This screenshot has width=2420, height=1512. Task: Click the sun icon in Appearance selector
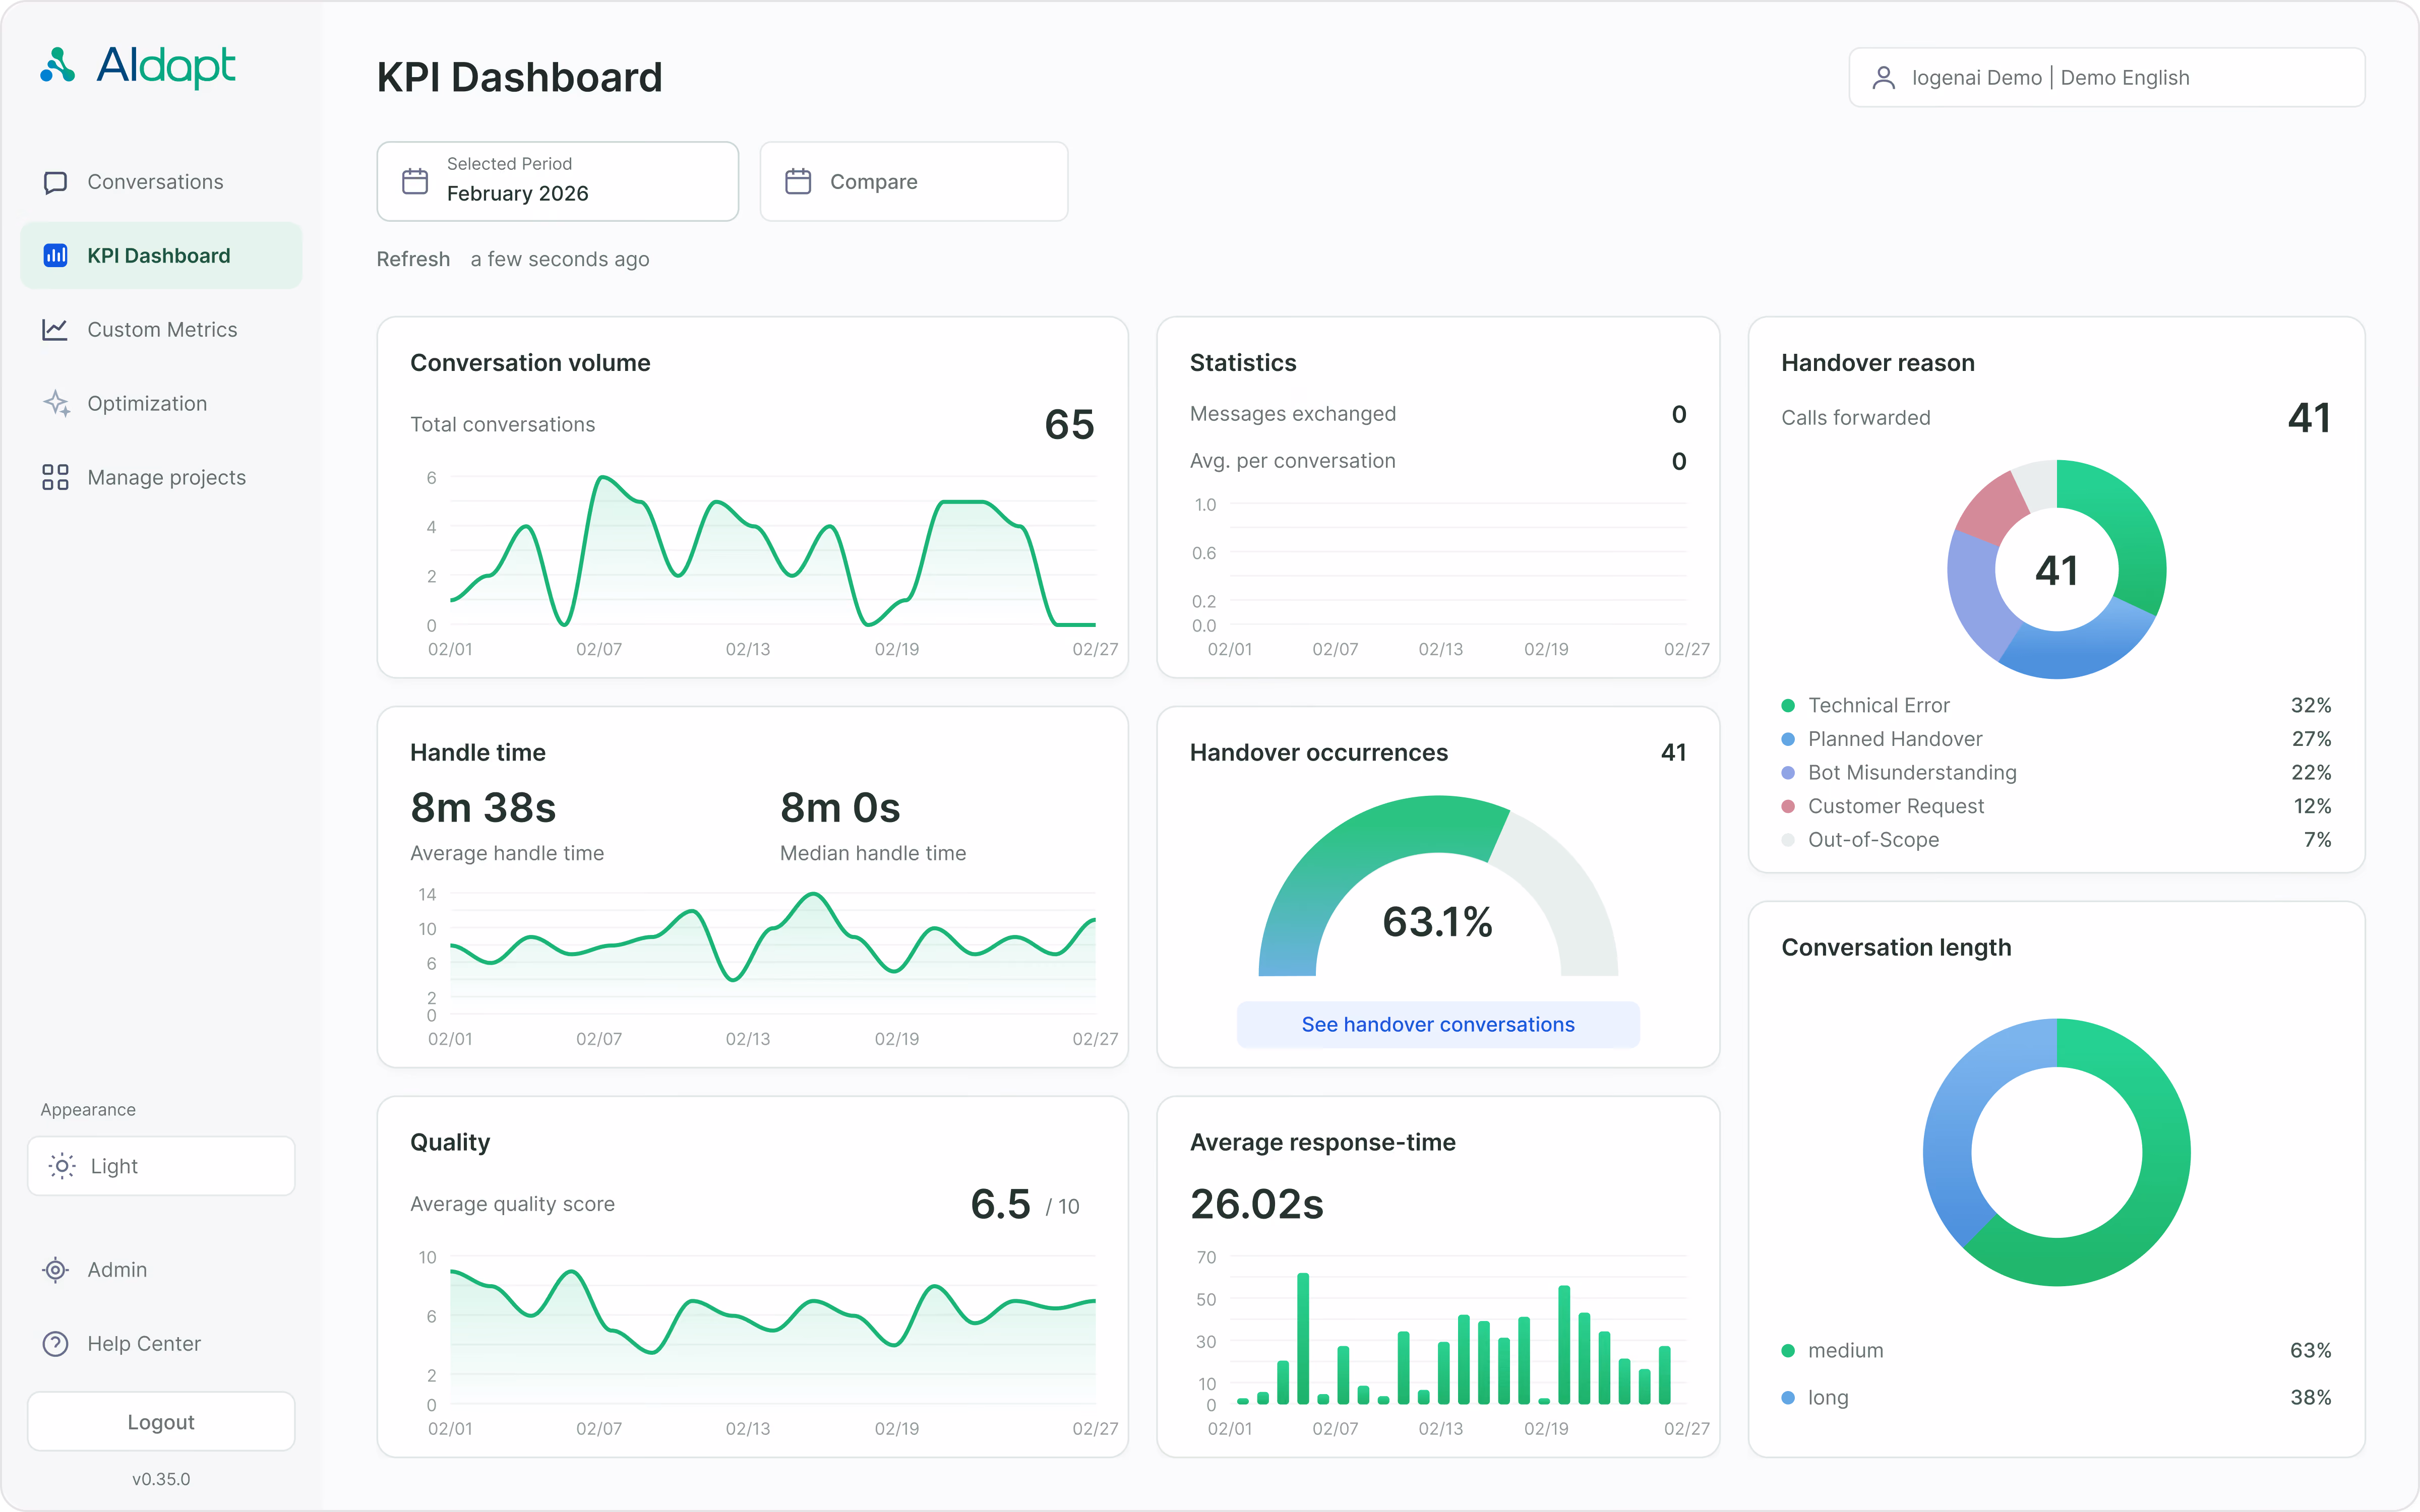pos(62,1166)
